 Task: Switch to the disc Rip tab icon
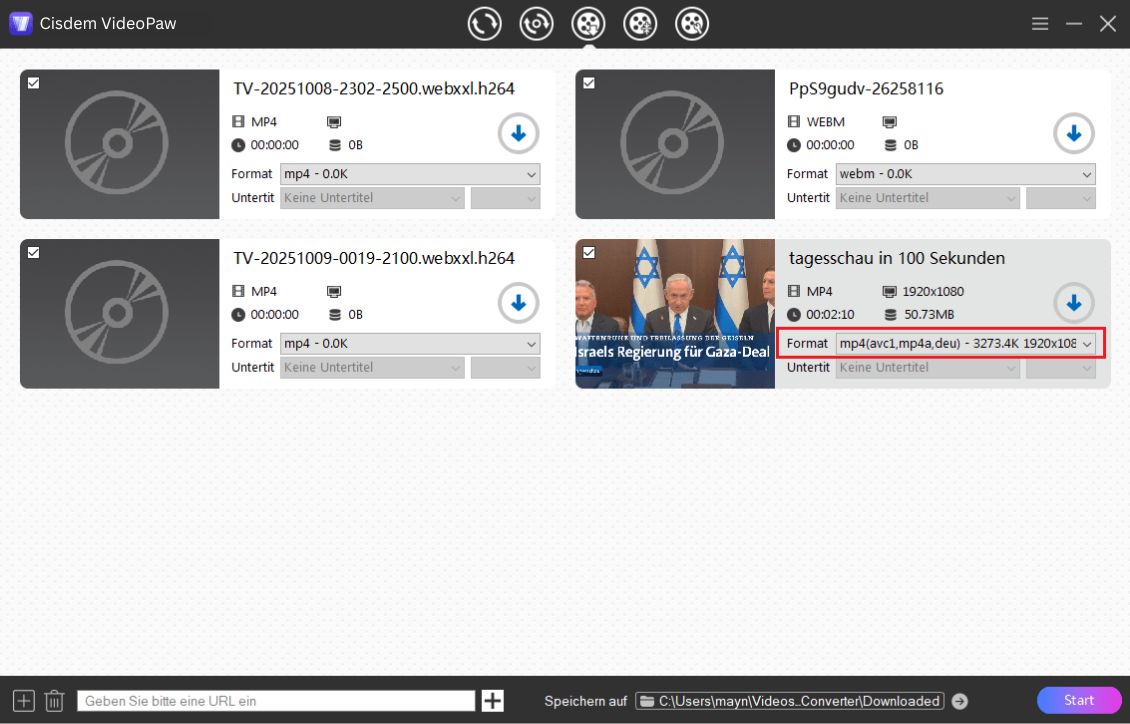(537, 23)
